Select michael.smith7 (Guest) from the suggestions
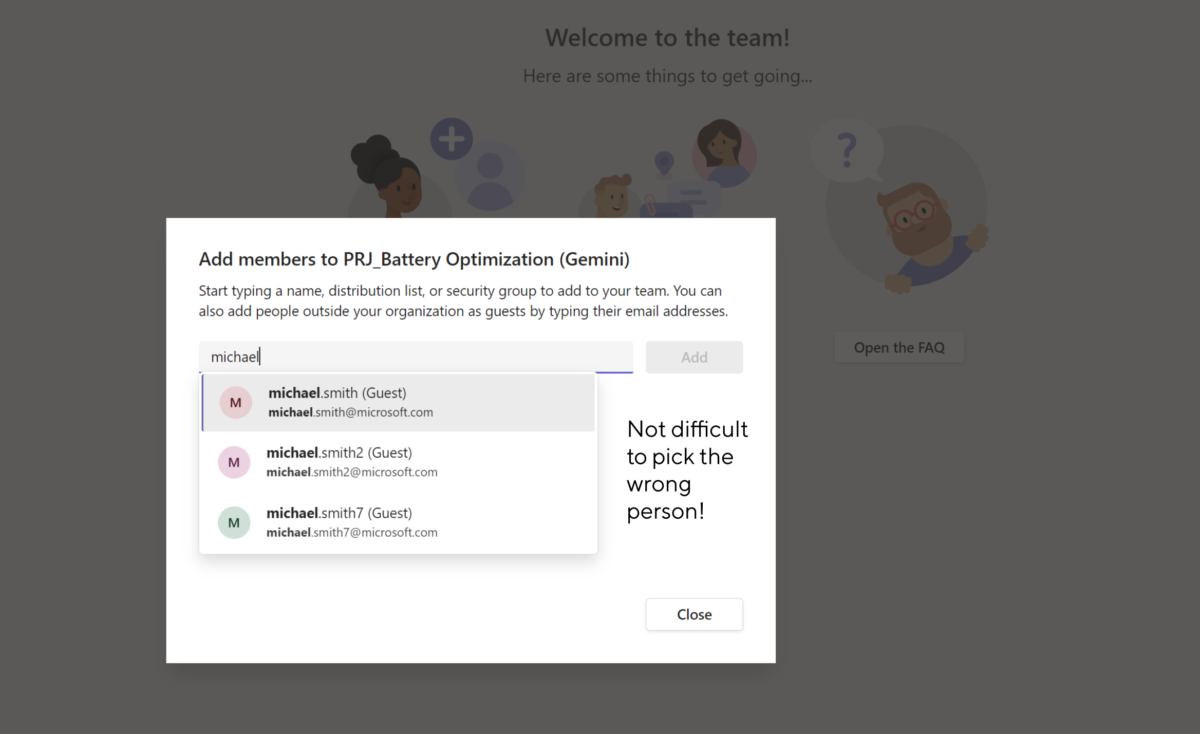This screenshot has height=734, width=1200. [x=397, y=522]
